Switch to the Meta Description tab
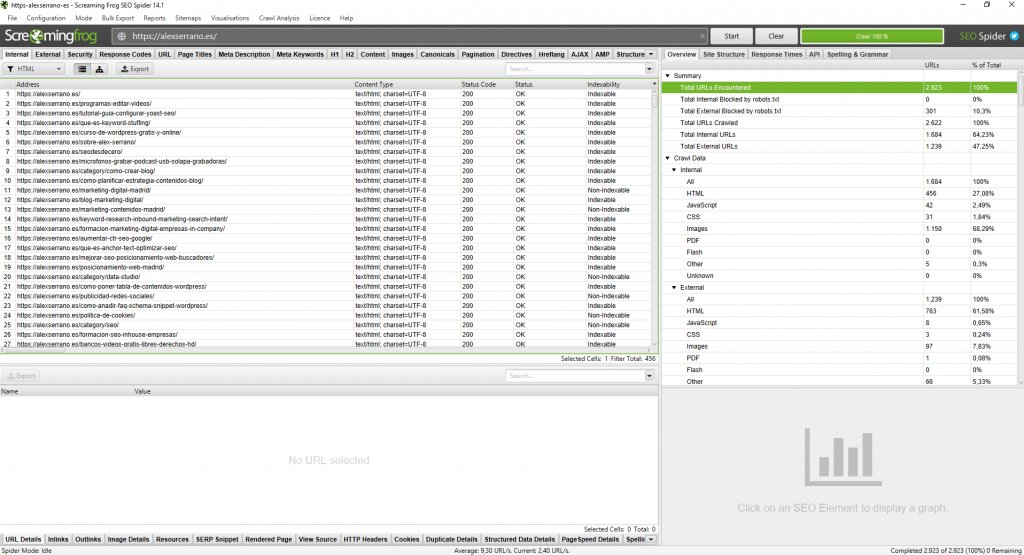The image size is (1024, 555). pyautogui.click(x=244, y=54)
